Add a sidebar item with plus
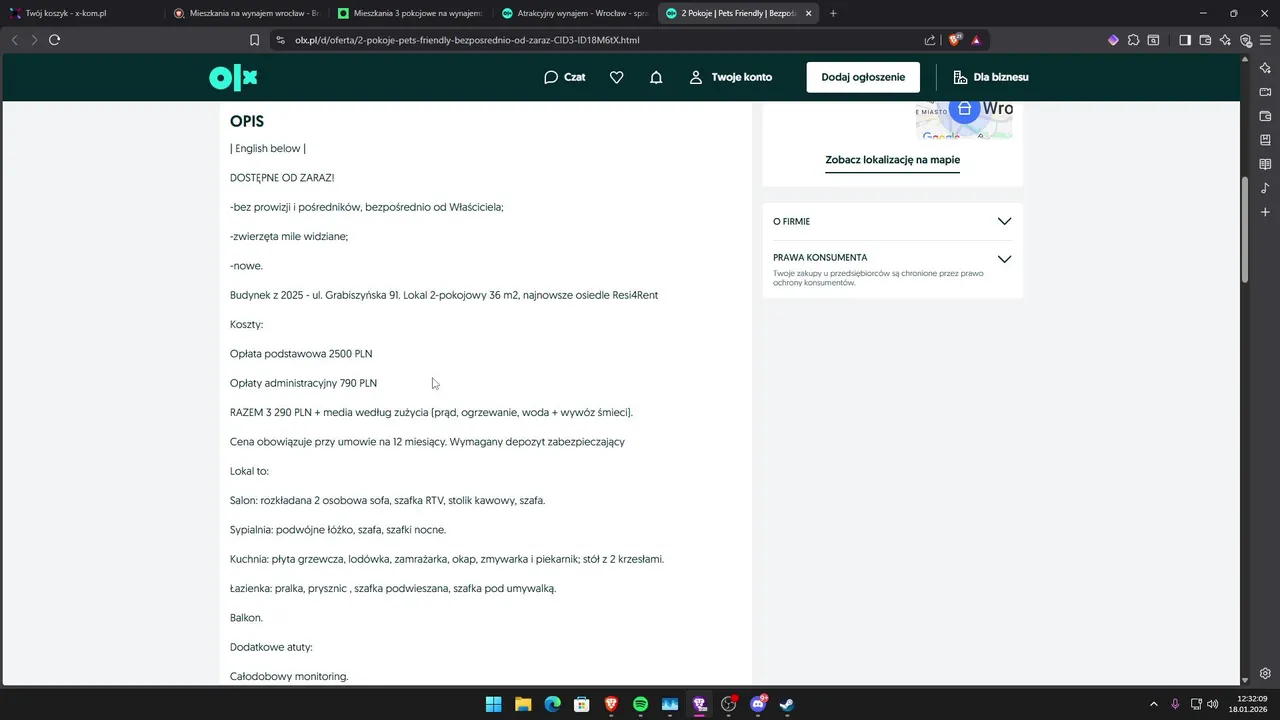This screenshot has height=720, width=1280. coord(1265,212)
